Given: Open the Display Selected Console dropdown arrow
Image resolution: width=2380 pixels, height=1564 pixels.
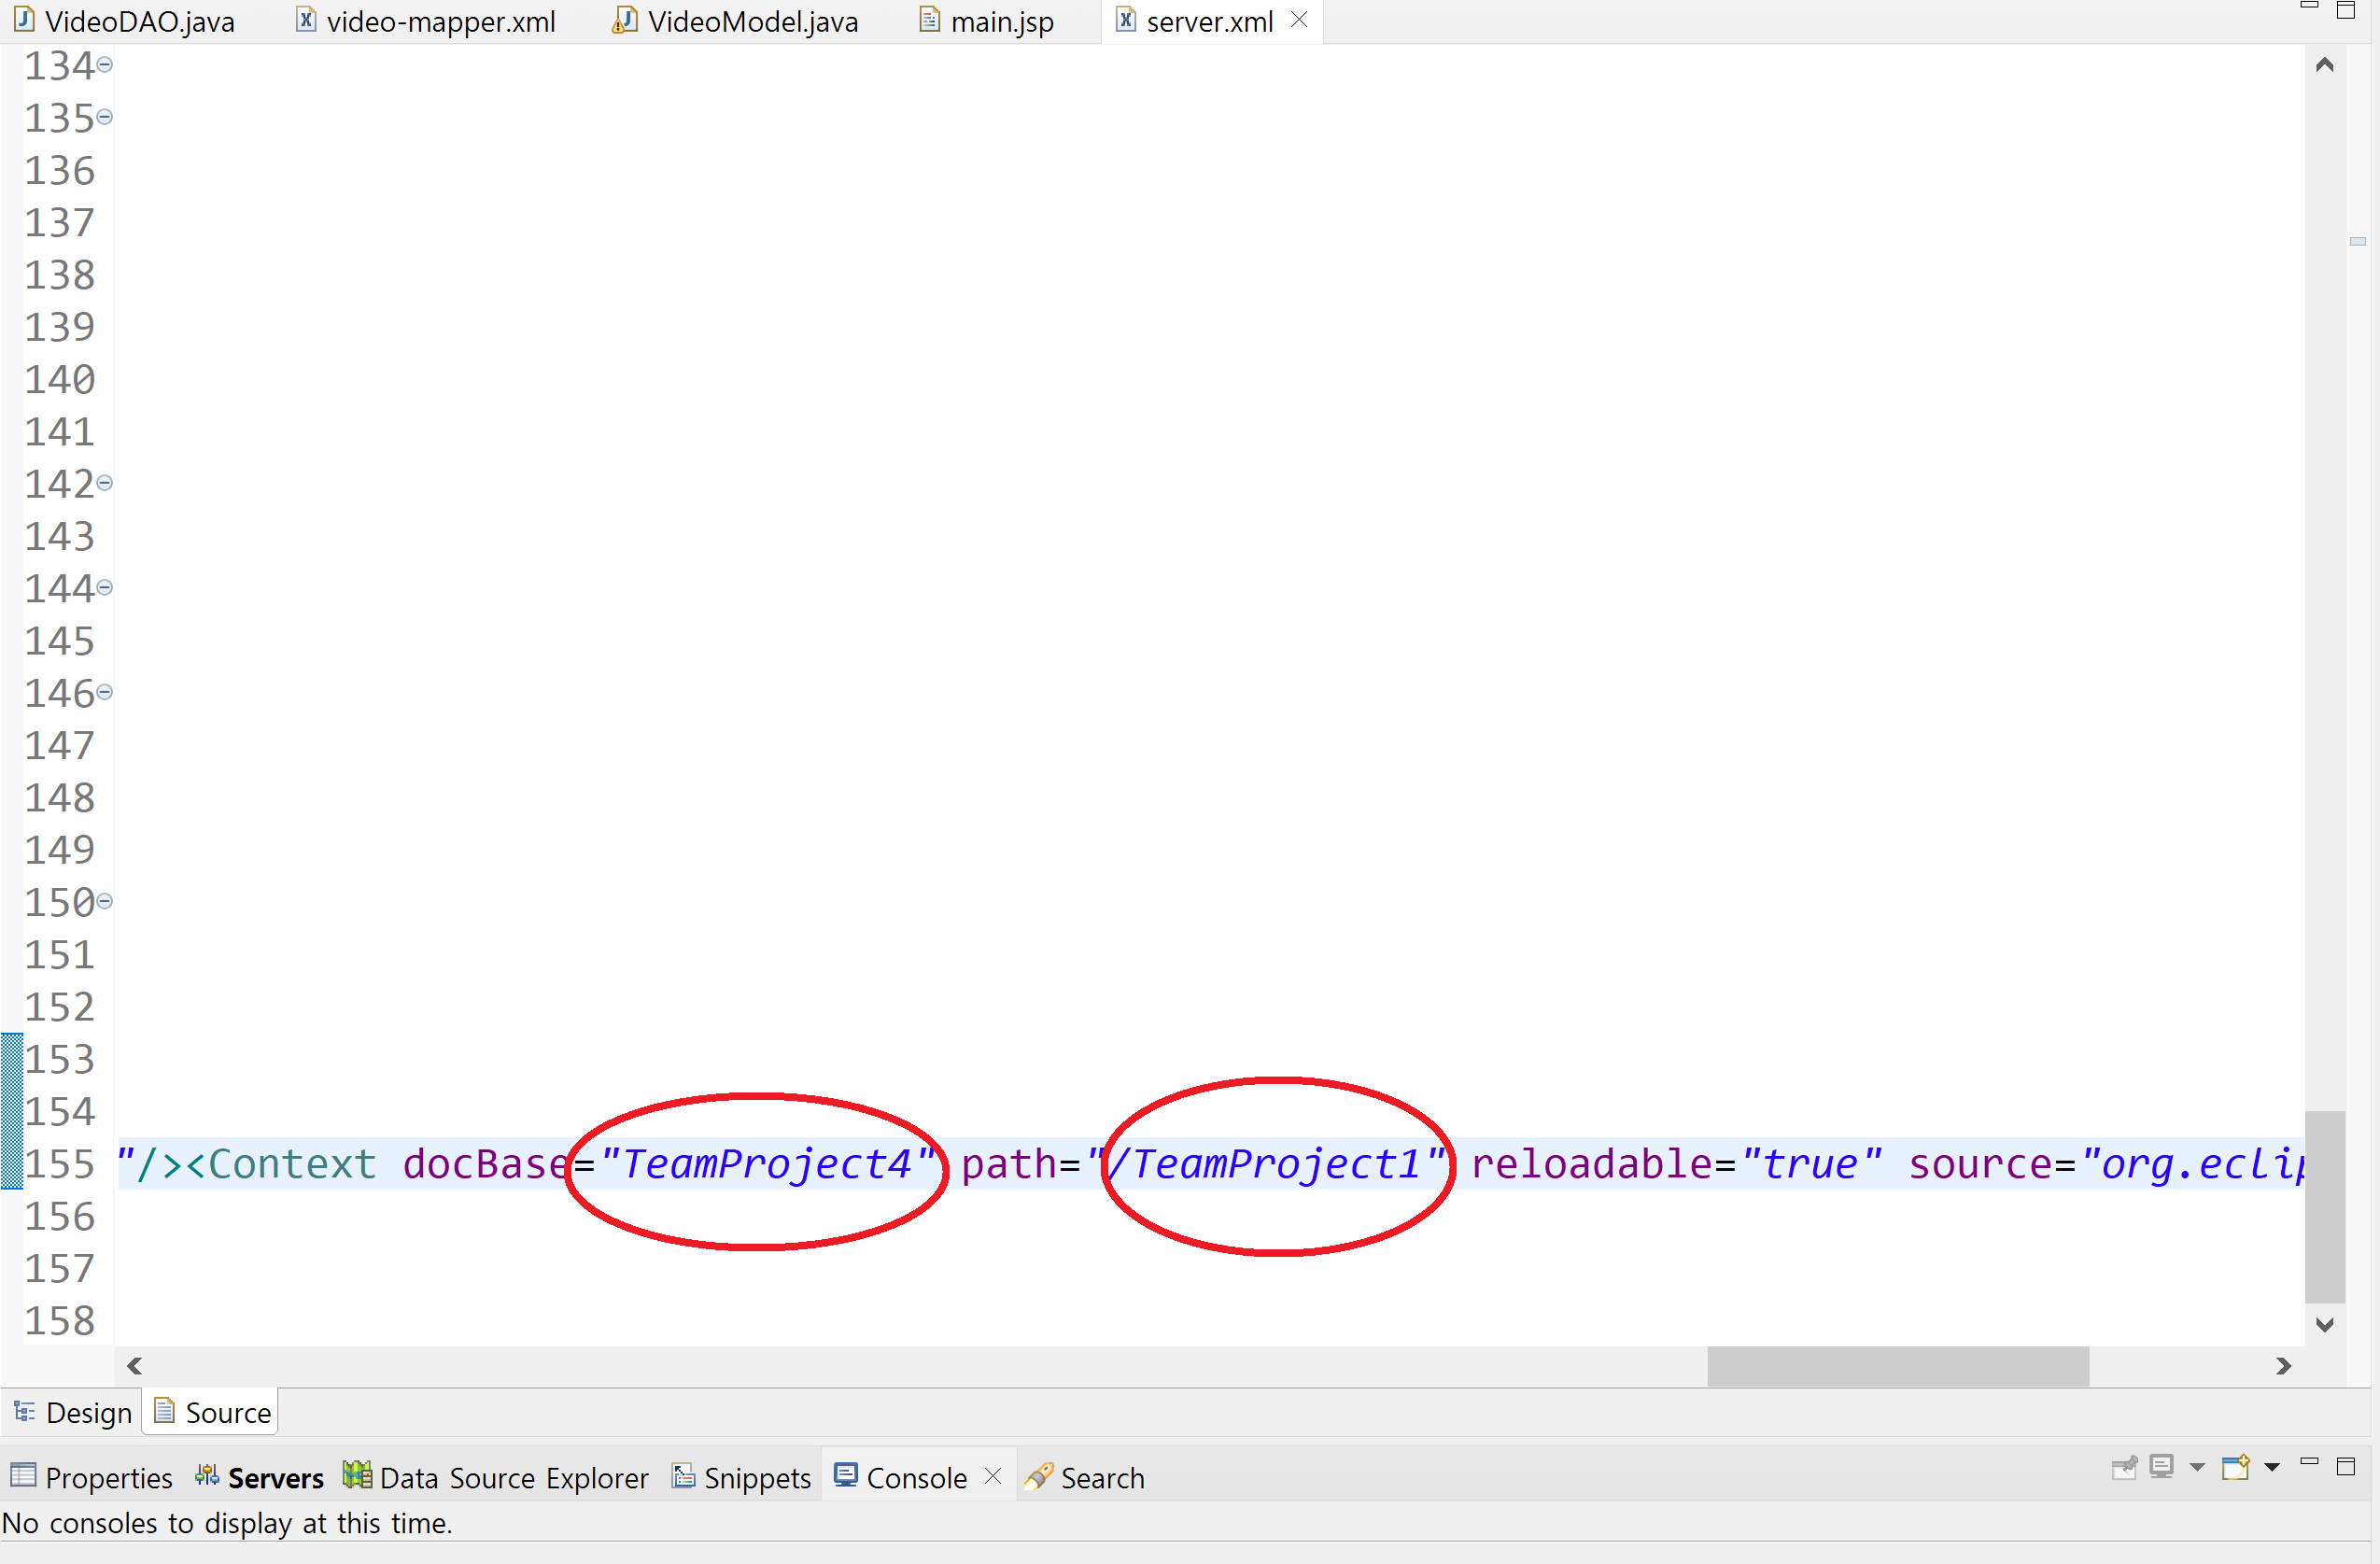Looking at the screenshot, I should point(2197,1468).
